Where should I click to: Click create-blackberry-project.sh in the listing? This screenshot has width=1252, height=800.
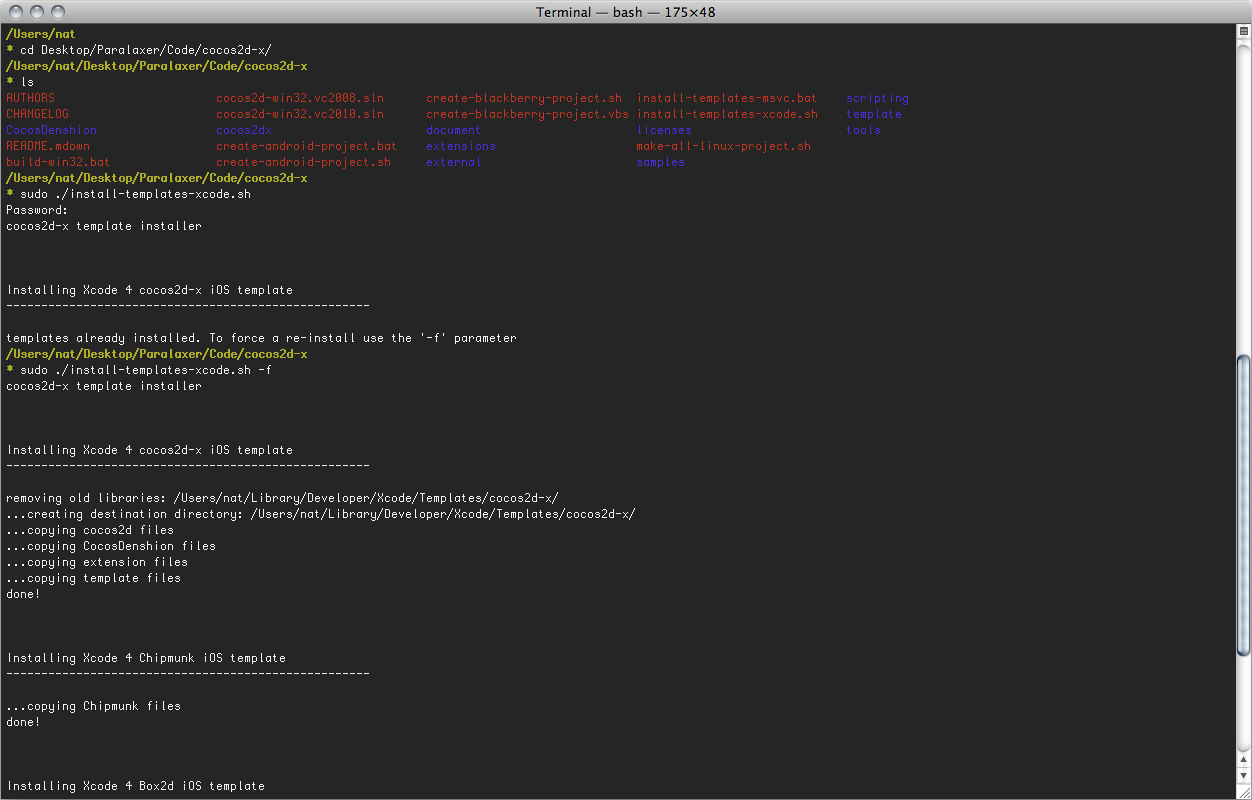click(x=524, y=98)
